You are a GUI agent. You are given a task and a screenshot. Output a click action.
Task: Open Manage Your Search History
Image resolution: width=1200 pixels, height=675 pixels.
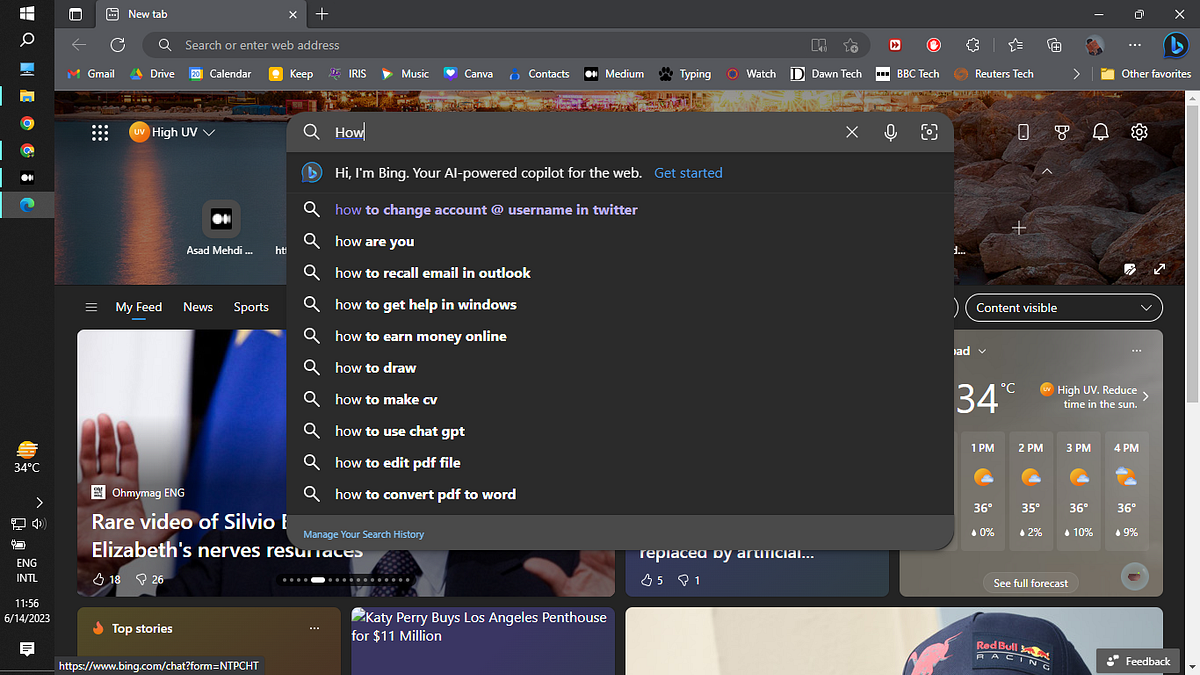pos(363,534)
